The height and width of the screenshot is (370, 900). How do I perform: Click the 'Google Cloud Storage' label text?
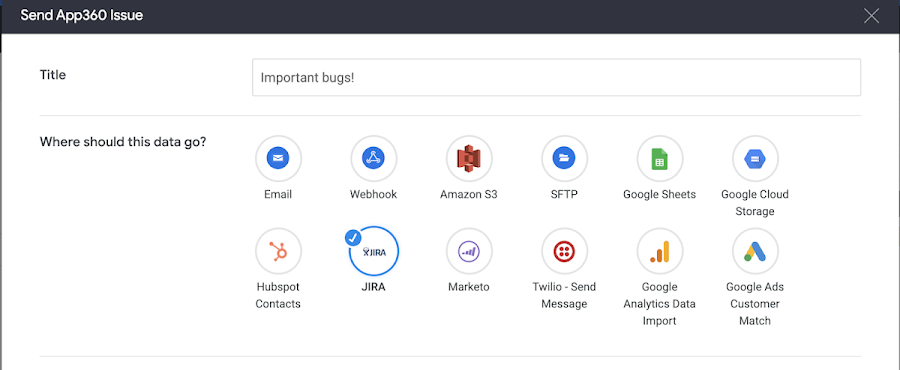pyautogui.click(x=755, y=203)
